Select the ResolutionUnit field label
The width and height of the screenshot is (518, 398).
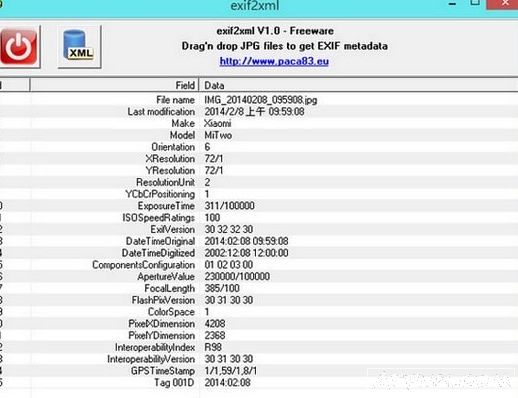click(166, 182)
